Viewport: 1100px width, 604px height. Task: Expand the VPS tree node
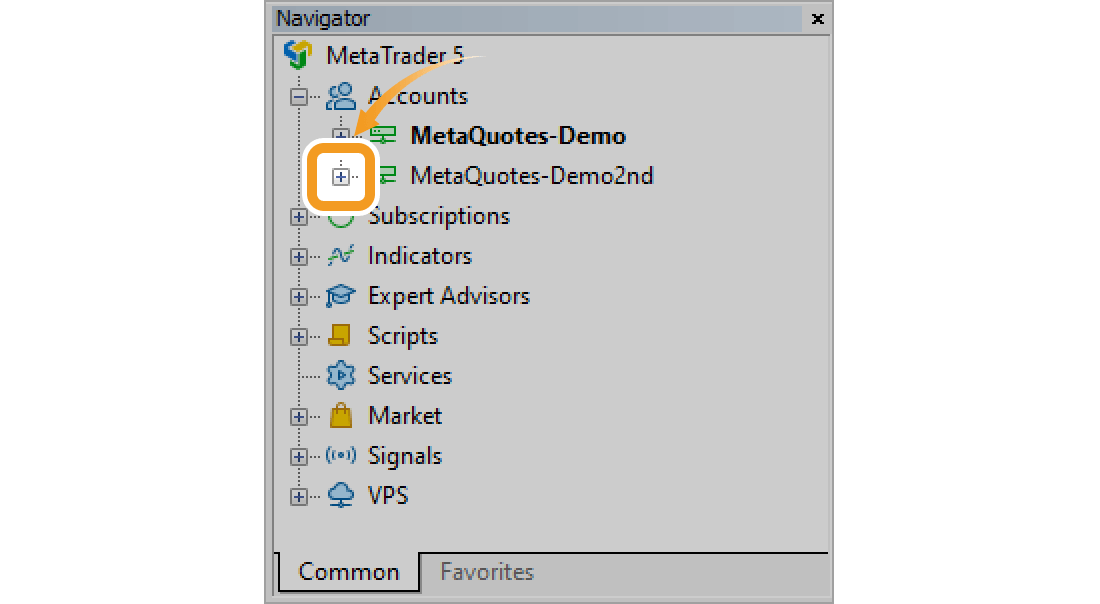[x=298, y=497]
